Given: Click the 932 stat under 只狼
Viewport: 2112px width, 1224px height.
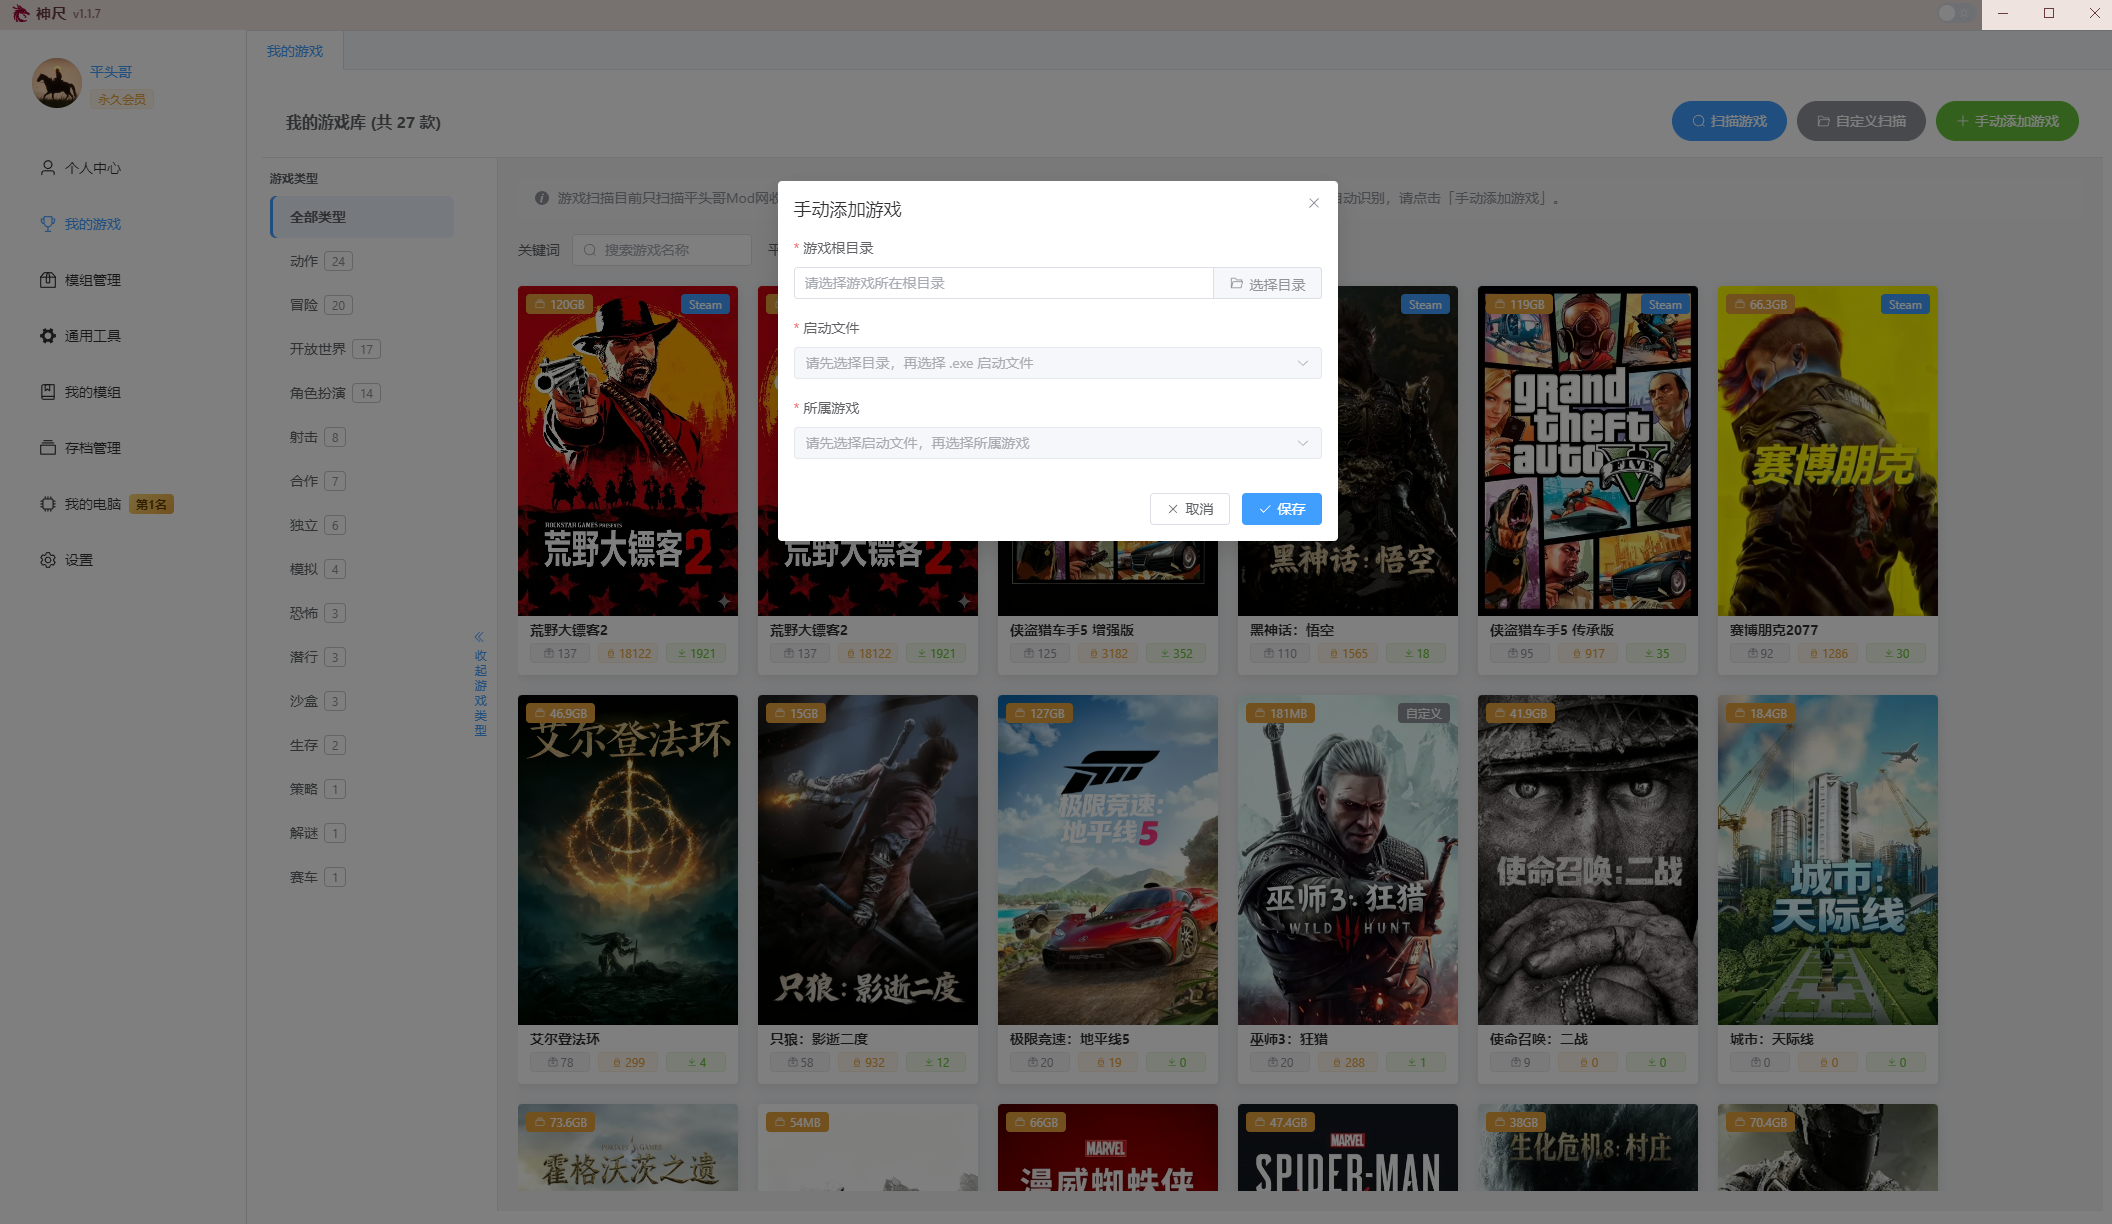Looking at the screenshot, I should pos(868,1063).
